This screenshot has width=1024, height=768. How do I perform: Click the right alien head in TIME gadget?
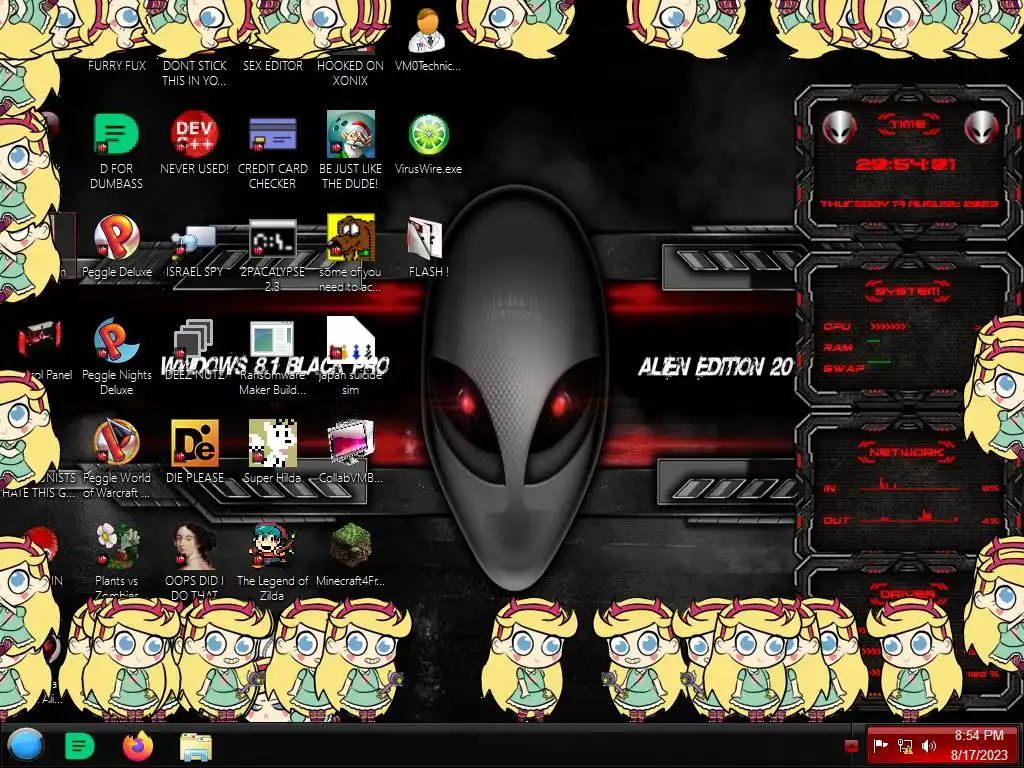pos(982,127)
